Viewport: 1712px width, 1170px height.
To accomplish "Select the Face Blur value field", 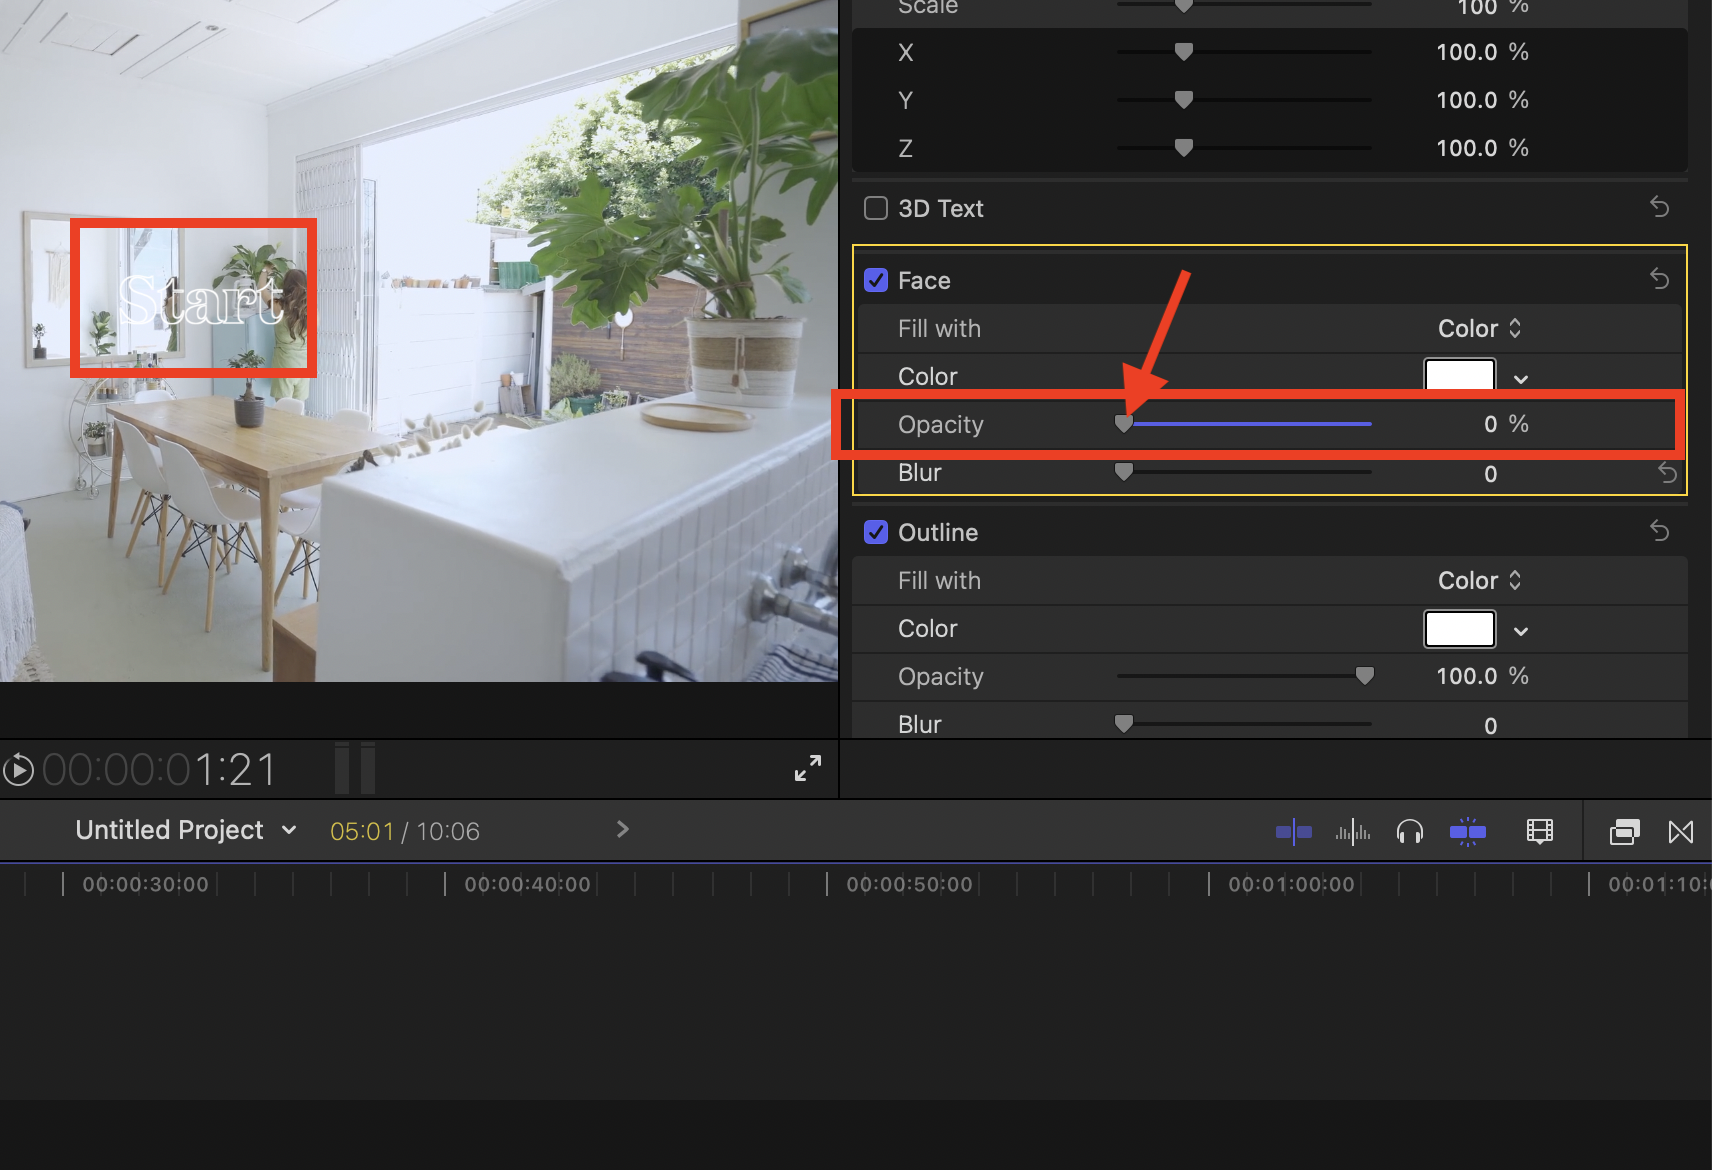I will (x=1490, y=474).
